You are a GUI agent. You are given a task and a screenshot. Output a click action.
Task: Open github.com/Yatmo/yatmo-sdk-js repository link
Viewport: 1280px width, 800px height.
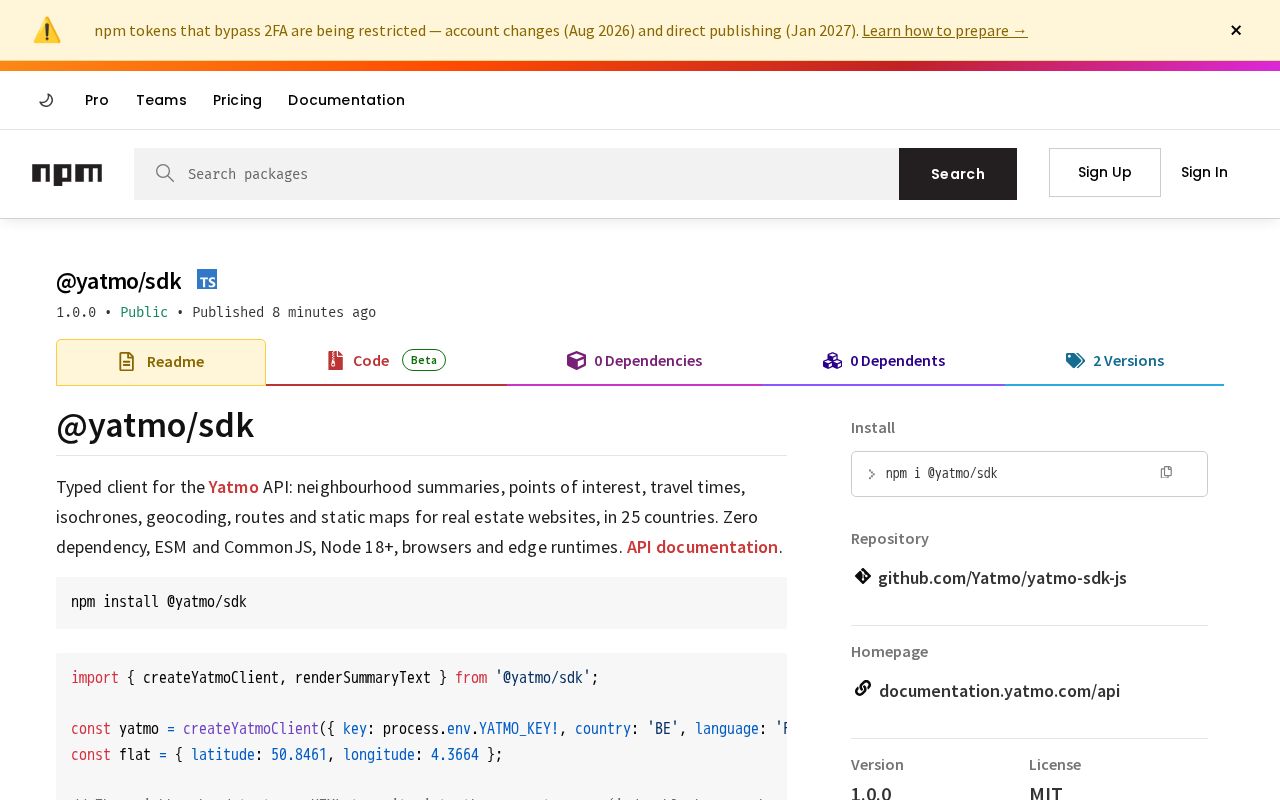coord(1002,578)
